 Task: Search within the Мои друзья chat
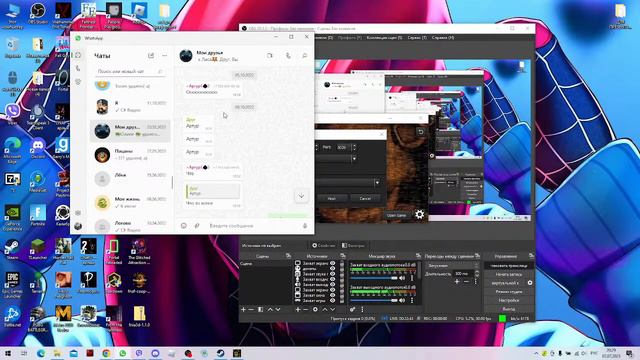304,56
